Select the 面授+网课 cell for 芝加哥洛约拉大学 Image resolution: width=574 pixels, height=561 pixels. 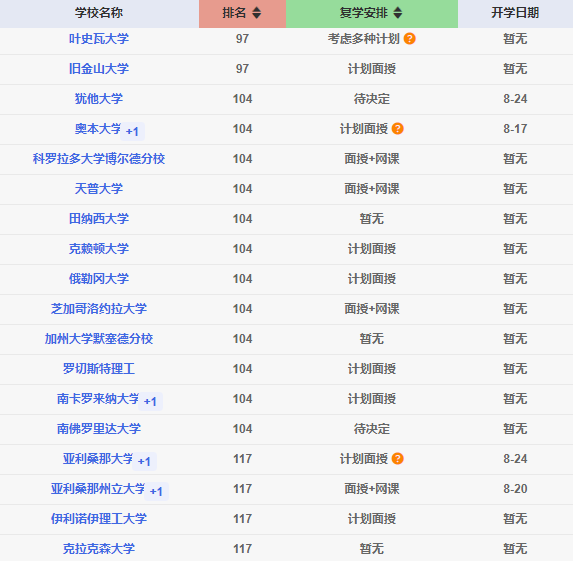point(372,309)
